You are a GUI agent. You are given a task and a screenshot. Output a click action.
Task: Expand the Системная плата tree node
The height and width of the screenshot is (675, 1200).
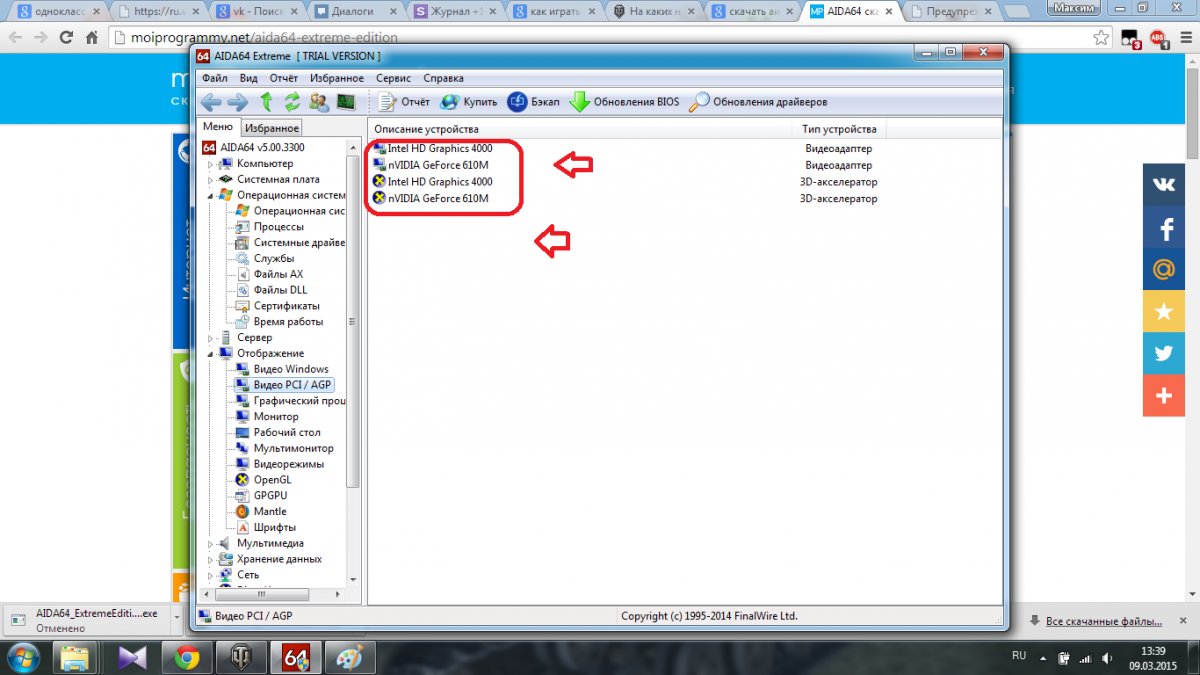[x=210, y=179]
